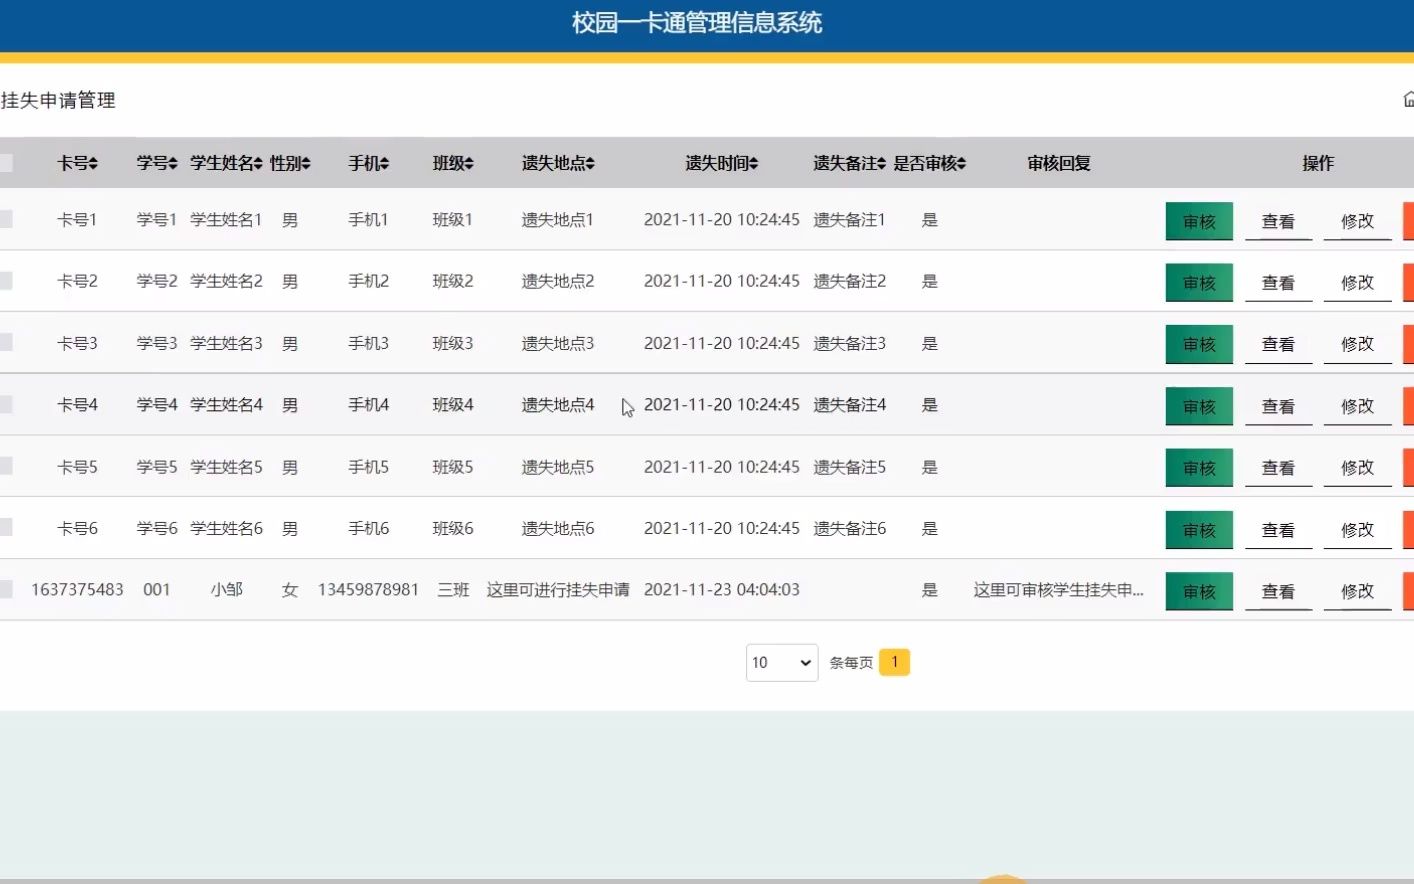Click the sort arrows beside 是否审核
Viewport: 1414px width, 884px height.
point(961,163)
